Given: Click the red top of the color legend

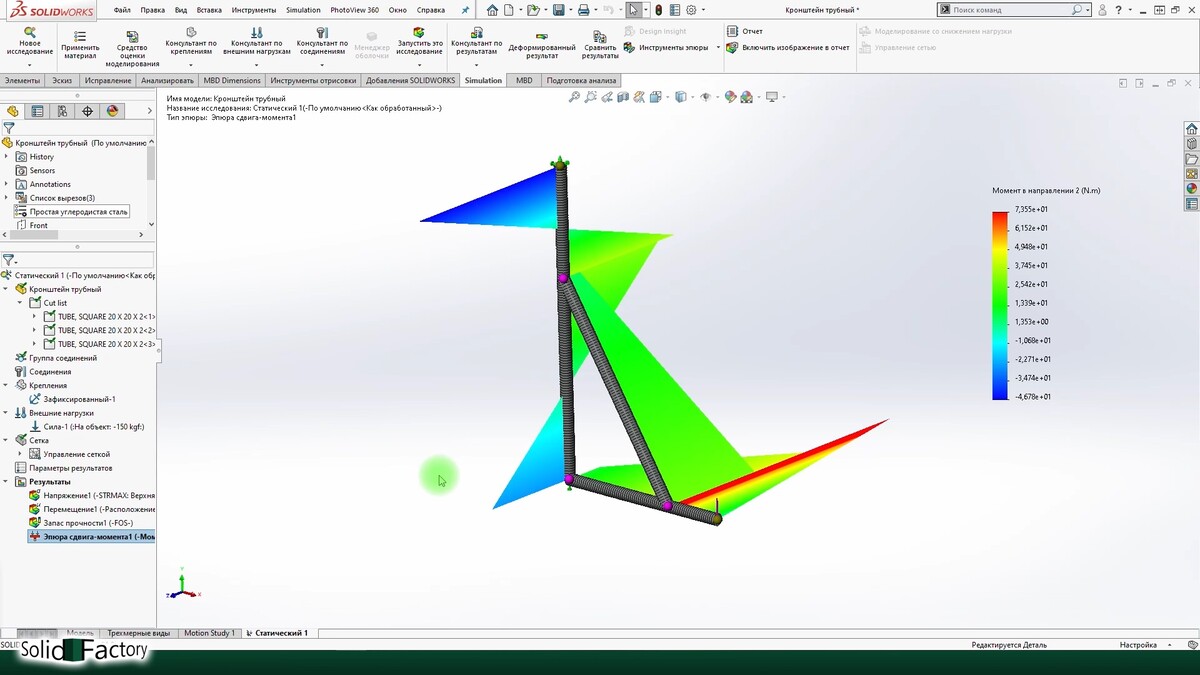Looking at the screenshot, I should pyautogui.click(x=1000, y=216).
